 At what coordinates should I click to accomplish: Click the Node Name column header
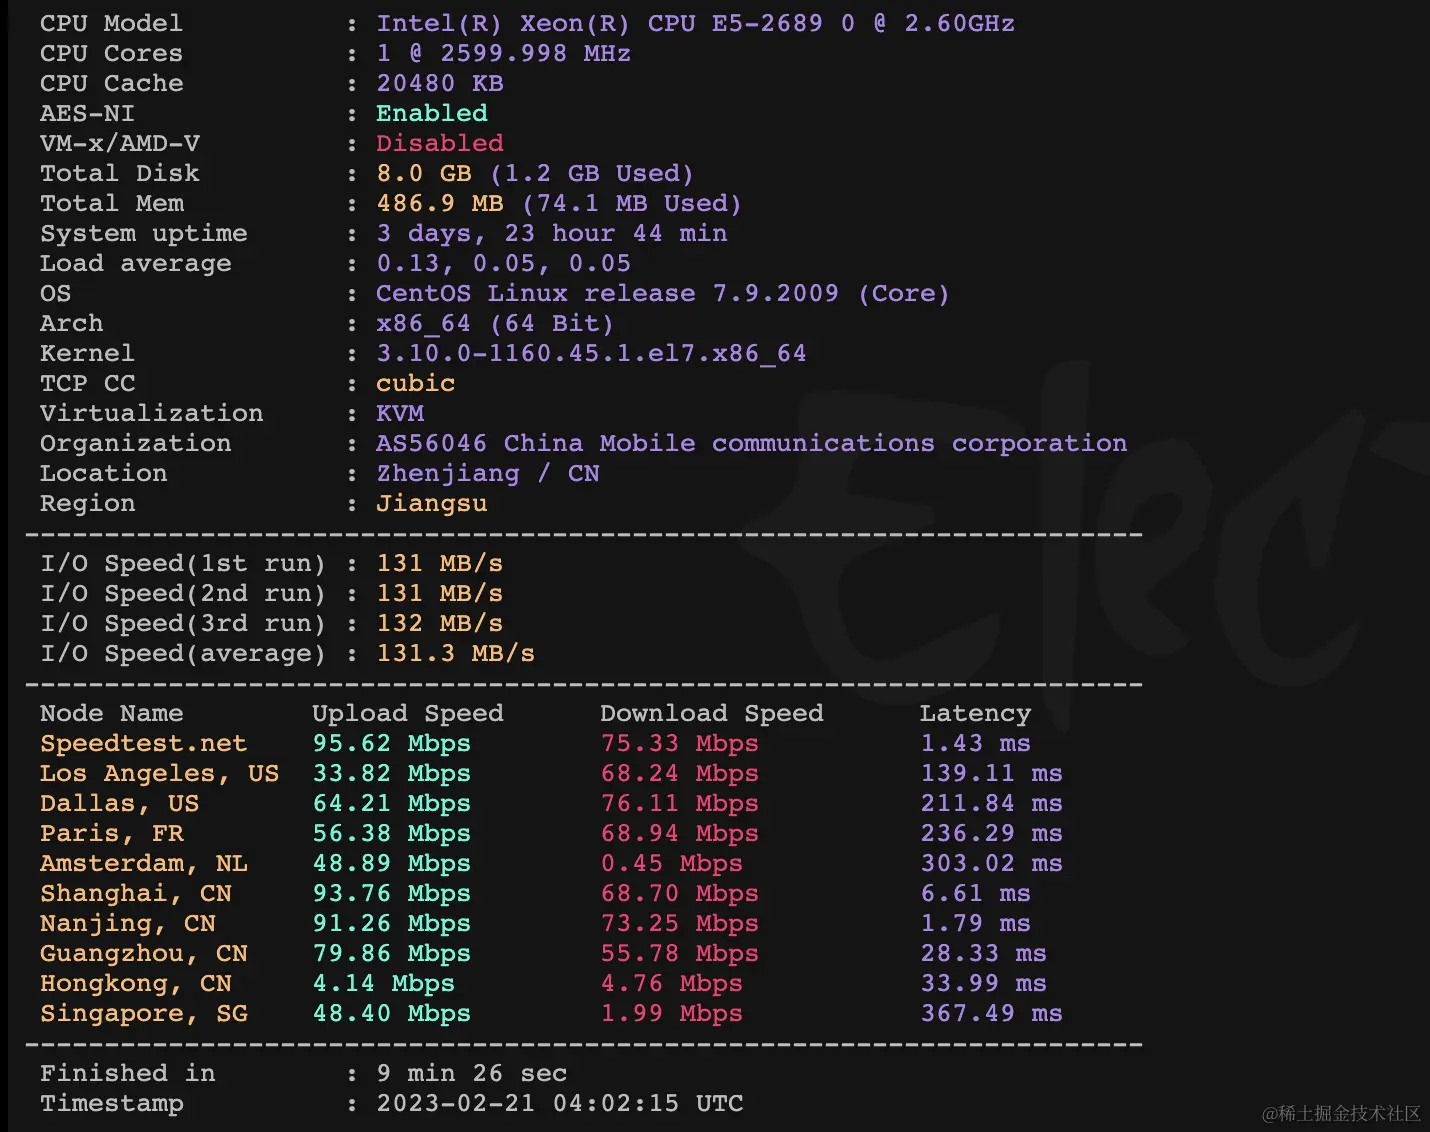point(112,713)
